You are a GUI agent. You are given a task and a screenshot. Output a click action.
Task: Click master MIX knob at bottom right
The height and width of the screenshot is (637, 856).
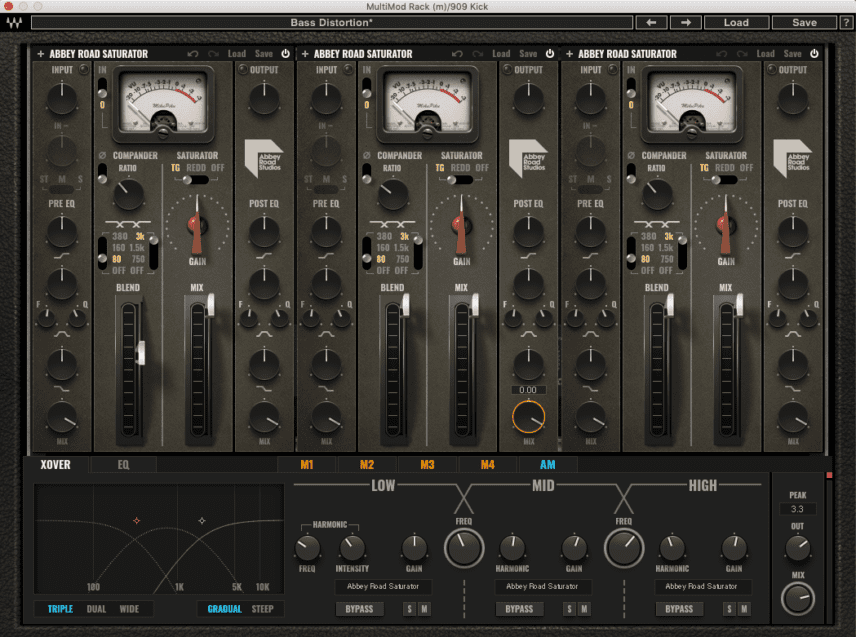(x=798, y=598)
